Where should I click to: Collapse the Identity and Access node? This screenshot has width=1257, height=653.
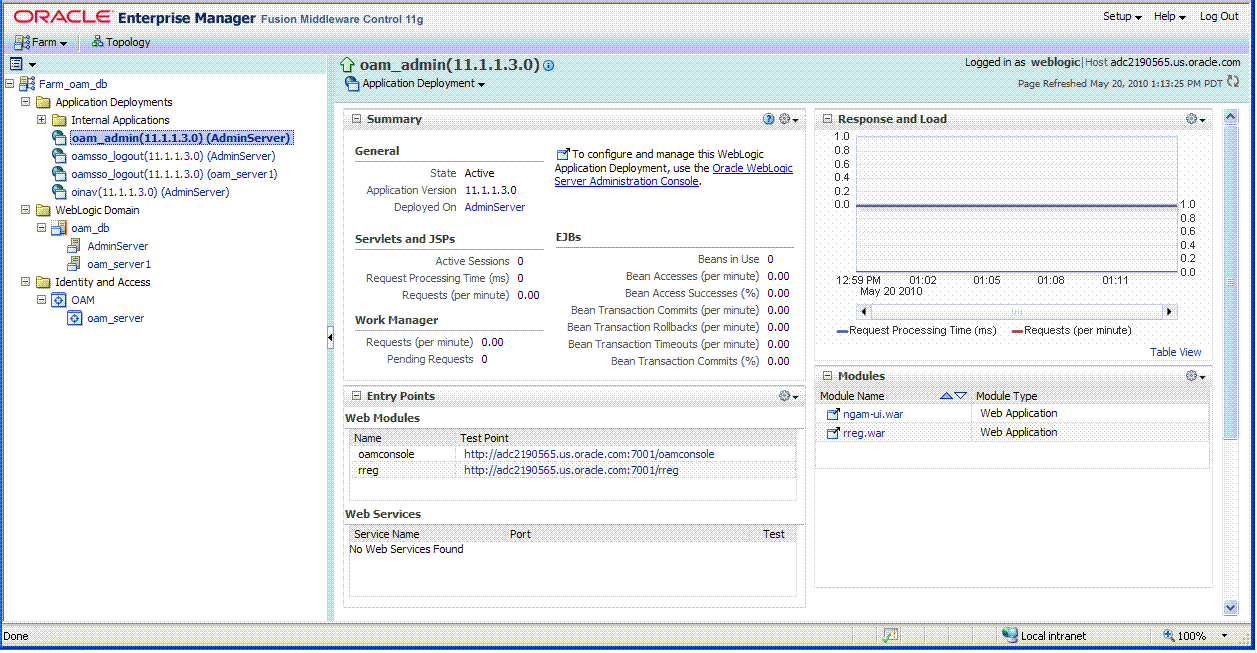click(25, 282)
